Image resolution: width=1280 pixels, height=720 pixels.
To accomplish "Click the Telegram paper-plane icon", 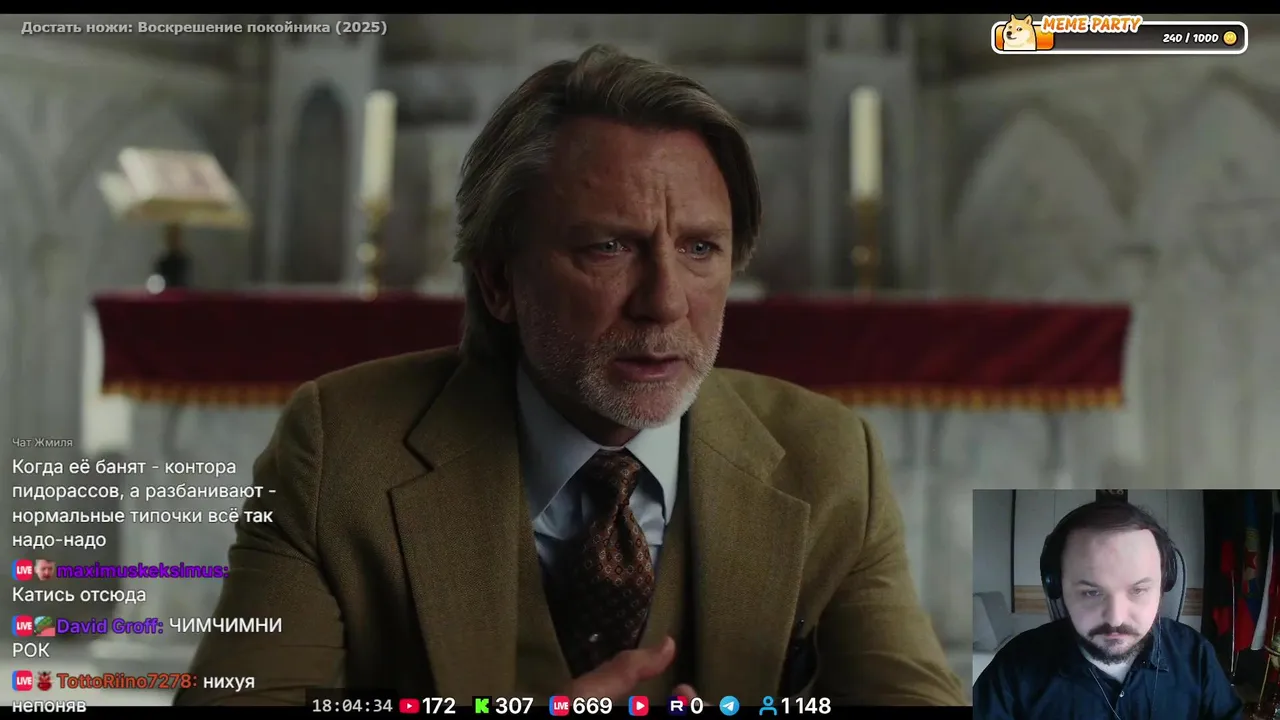I will [x=730, y=706].
